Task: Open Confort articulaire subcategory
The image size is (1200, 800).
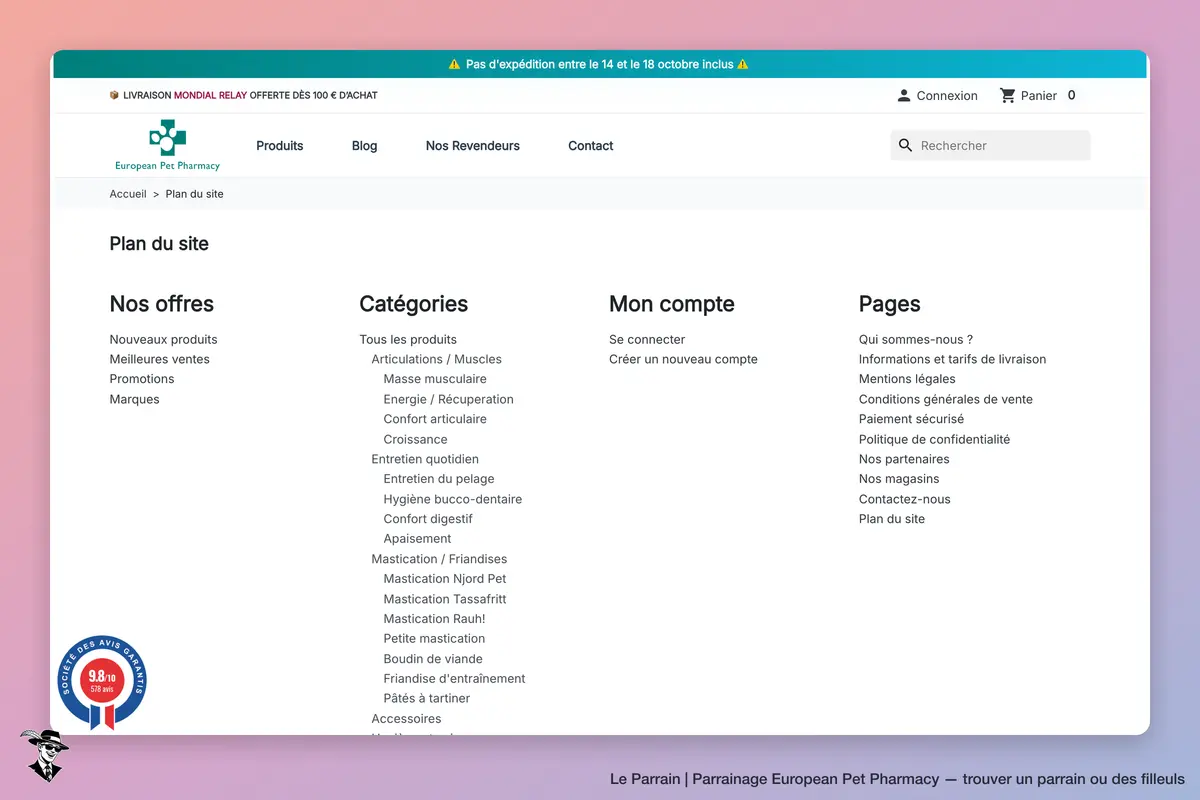Action: [435, 419]
